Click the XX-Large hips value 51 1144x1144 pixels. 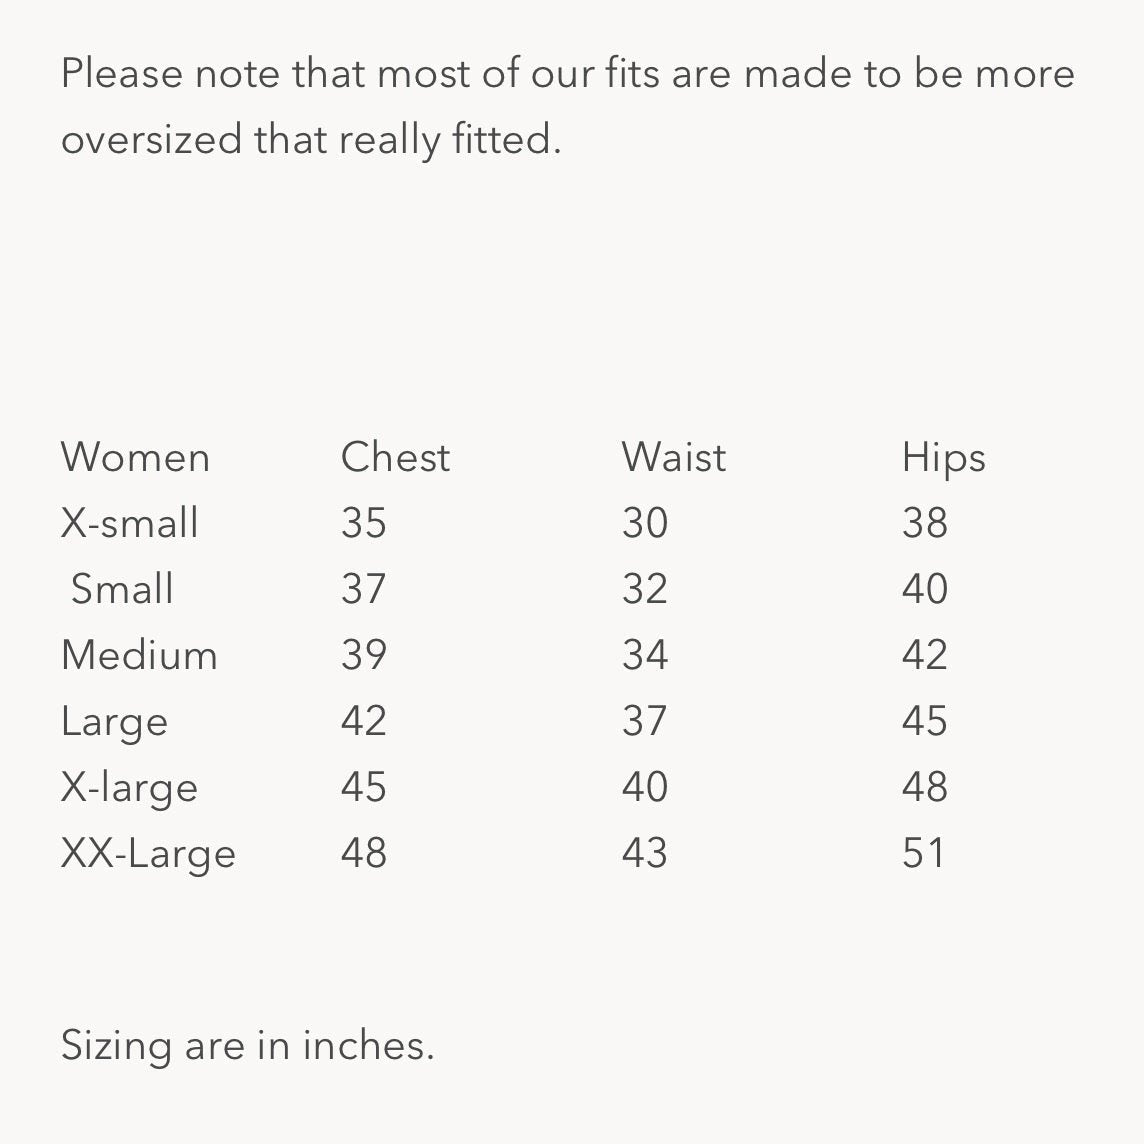coord(923,853)
